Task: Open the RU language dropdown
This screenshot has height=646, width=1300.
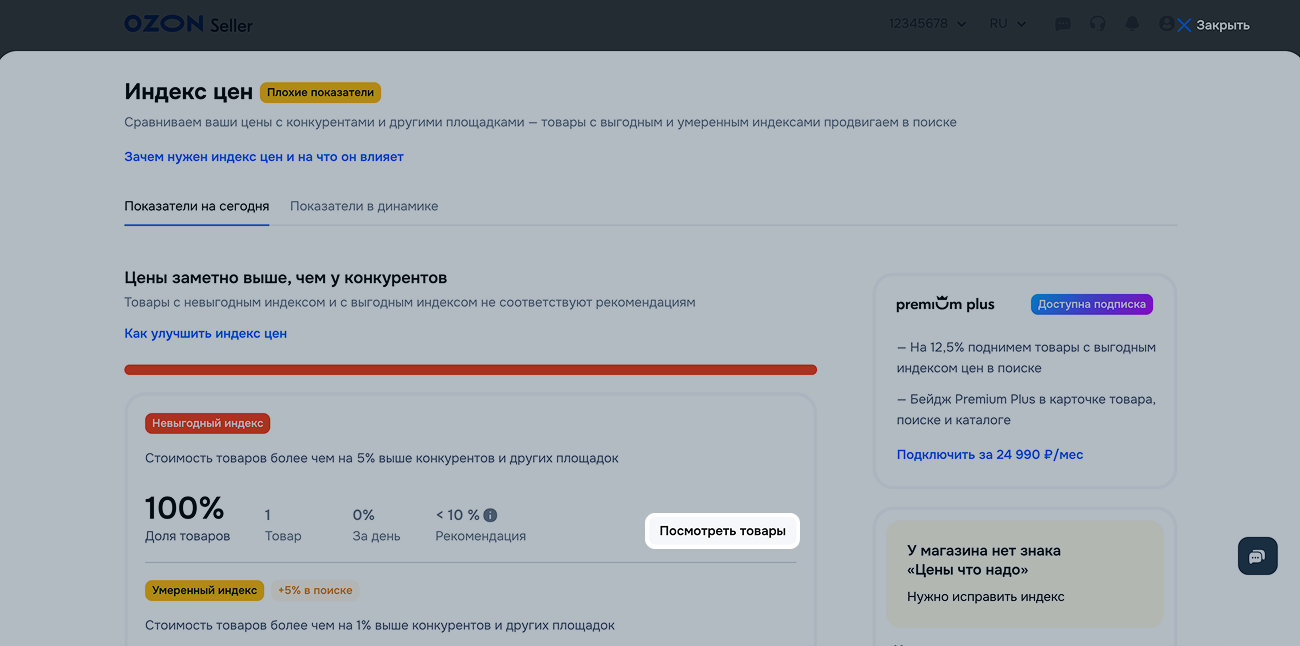Action: click(x=1007, y=24)
